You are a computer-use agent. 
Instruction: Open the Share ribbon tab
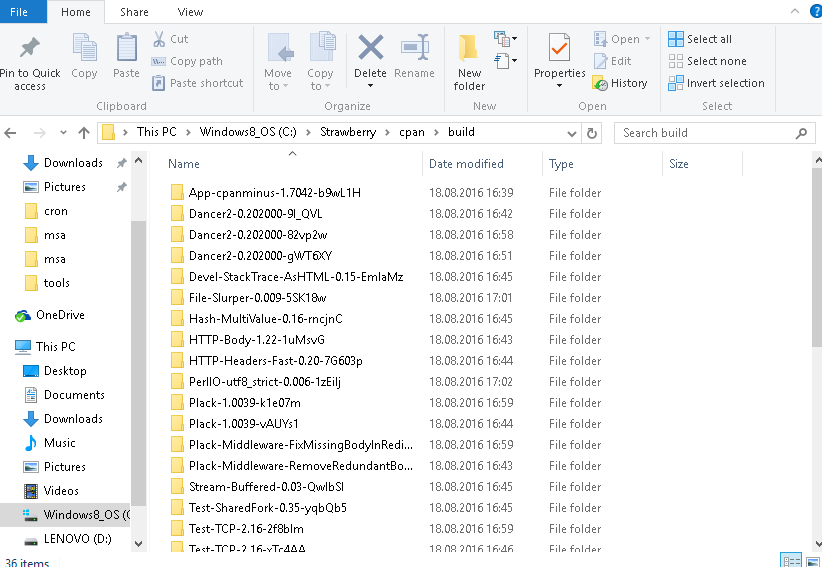pos(135,12)
